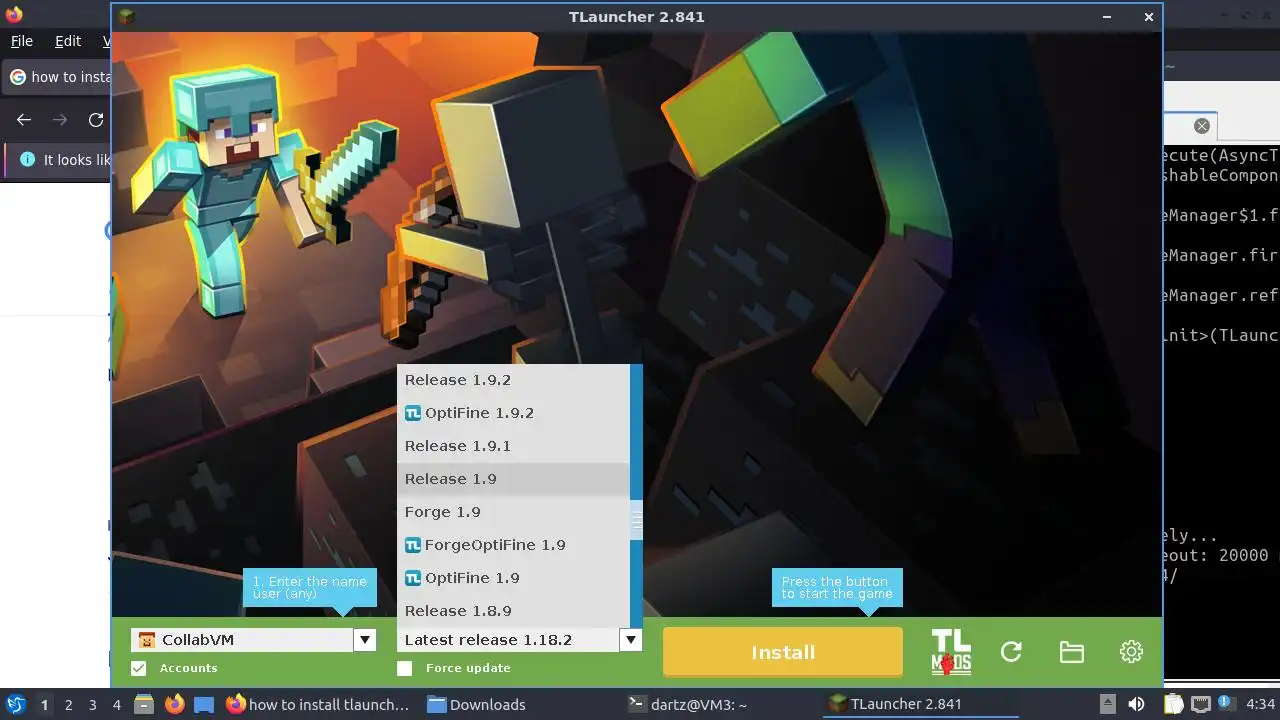Switch to dartz@VM3 terminal in taskbar

pos(687,704)
